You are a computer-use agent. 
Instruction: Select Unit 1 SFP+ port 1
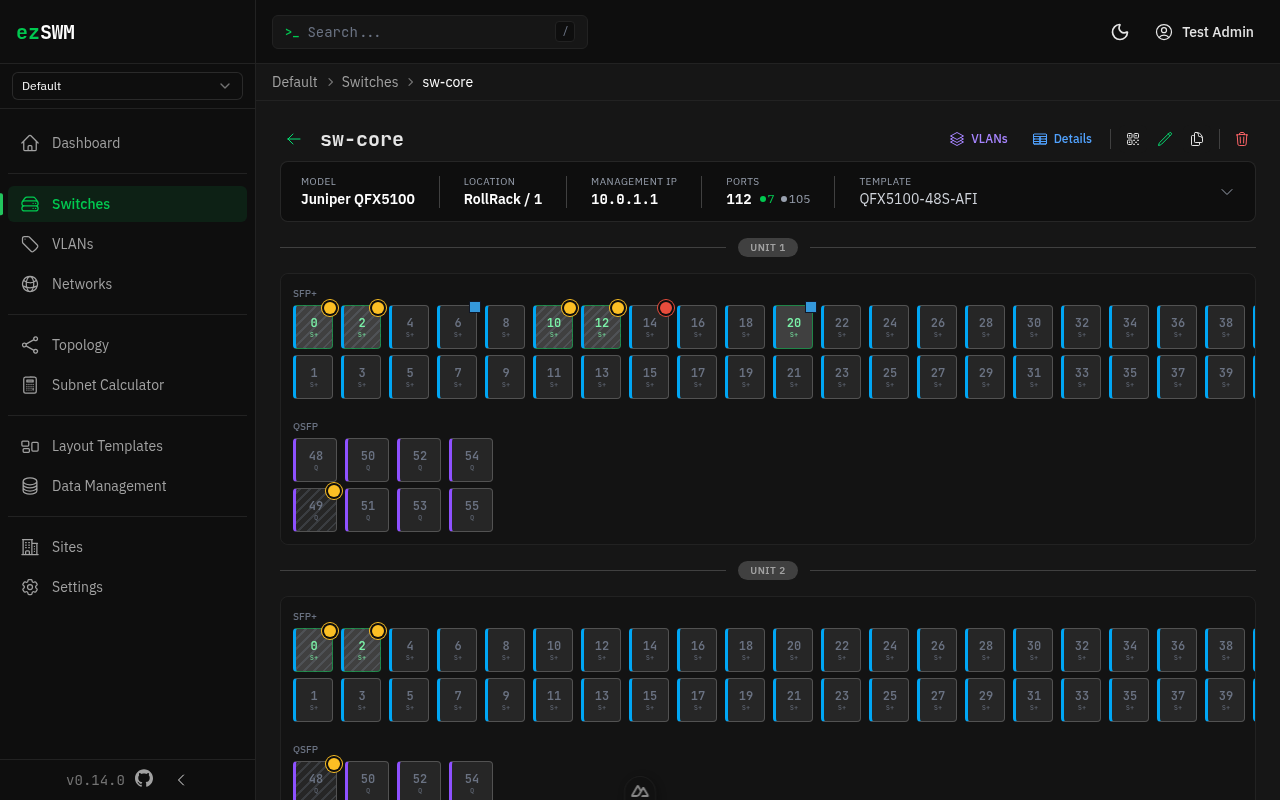click(313, 377)
